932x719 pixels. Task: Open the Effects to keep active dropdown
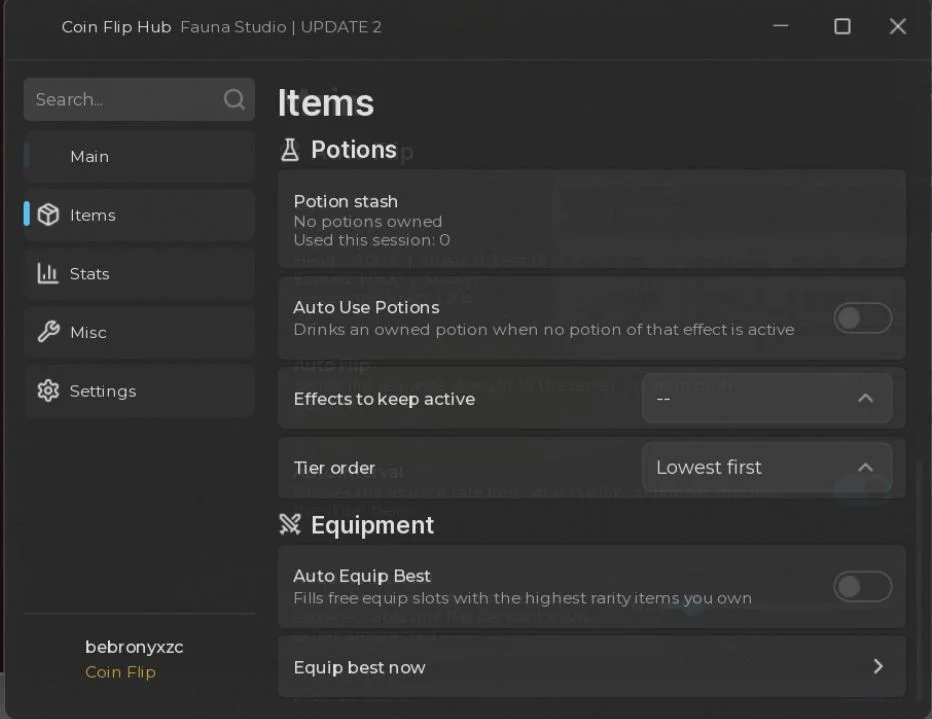tap(767, 398)
